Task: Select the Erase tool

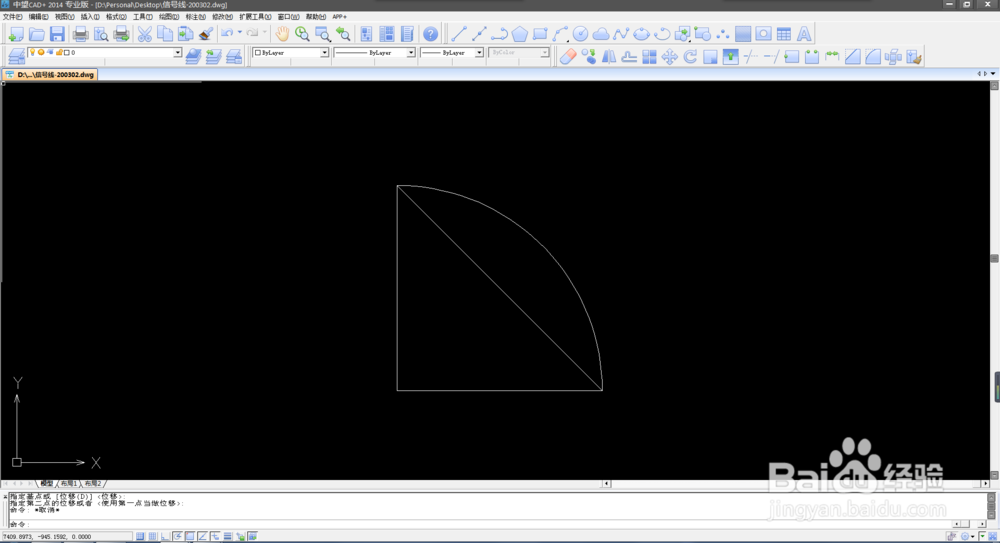Action: click(568, 57)
